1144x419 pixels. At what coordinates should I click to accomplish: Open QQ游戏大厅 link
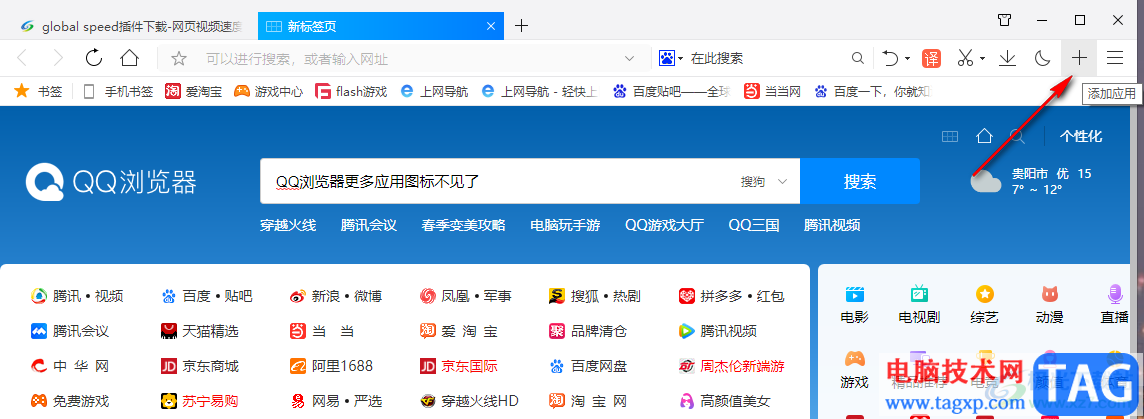665,226
